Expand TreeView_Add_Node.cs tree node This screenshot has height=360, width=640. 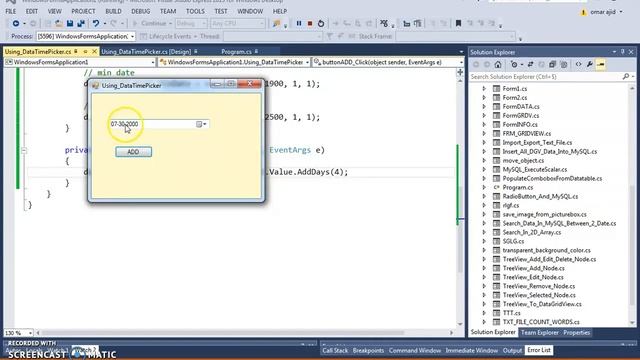click(x=484, y=268)
